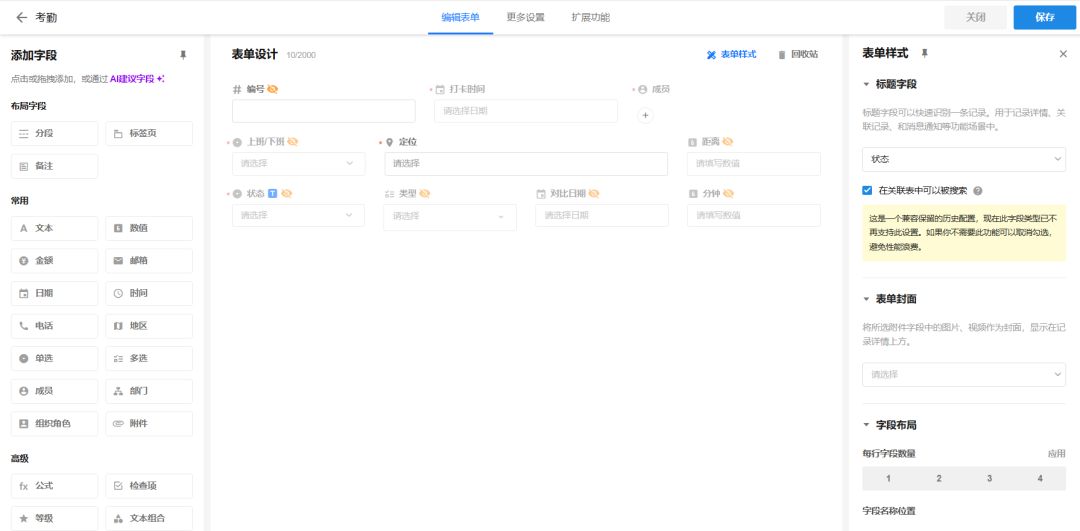Viewport: 1080px width, 531px height.
Task: Pin the 添加字段 panel
Action: click(183, 55)
